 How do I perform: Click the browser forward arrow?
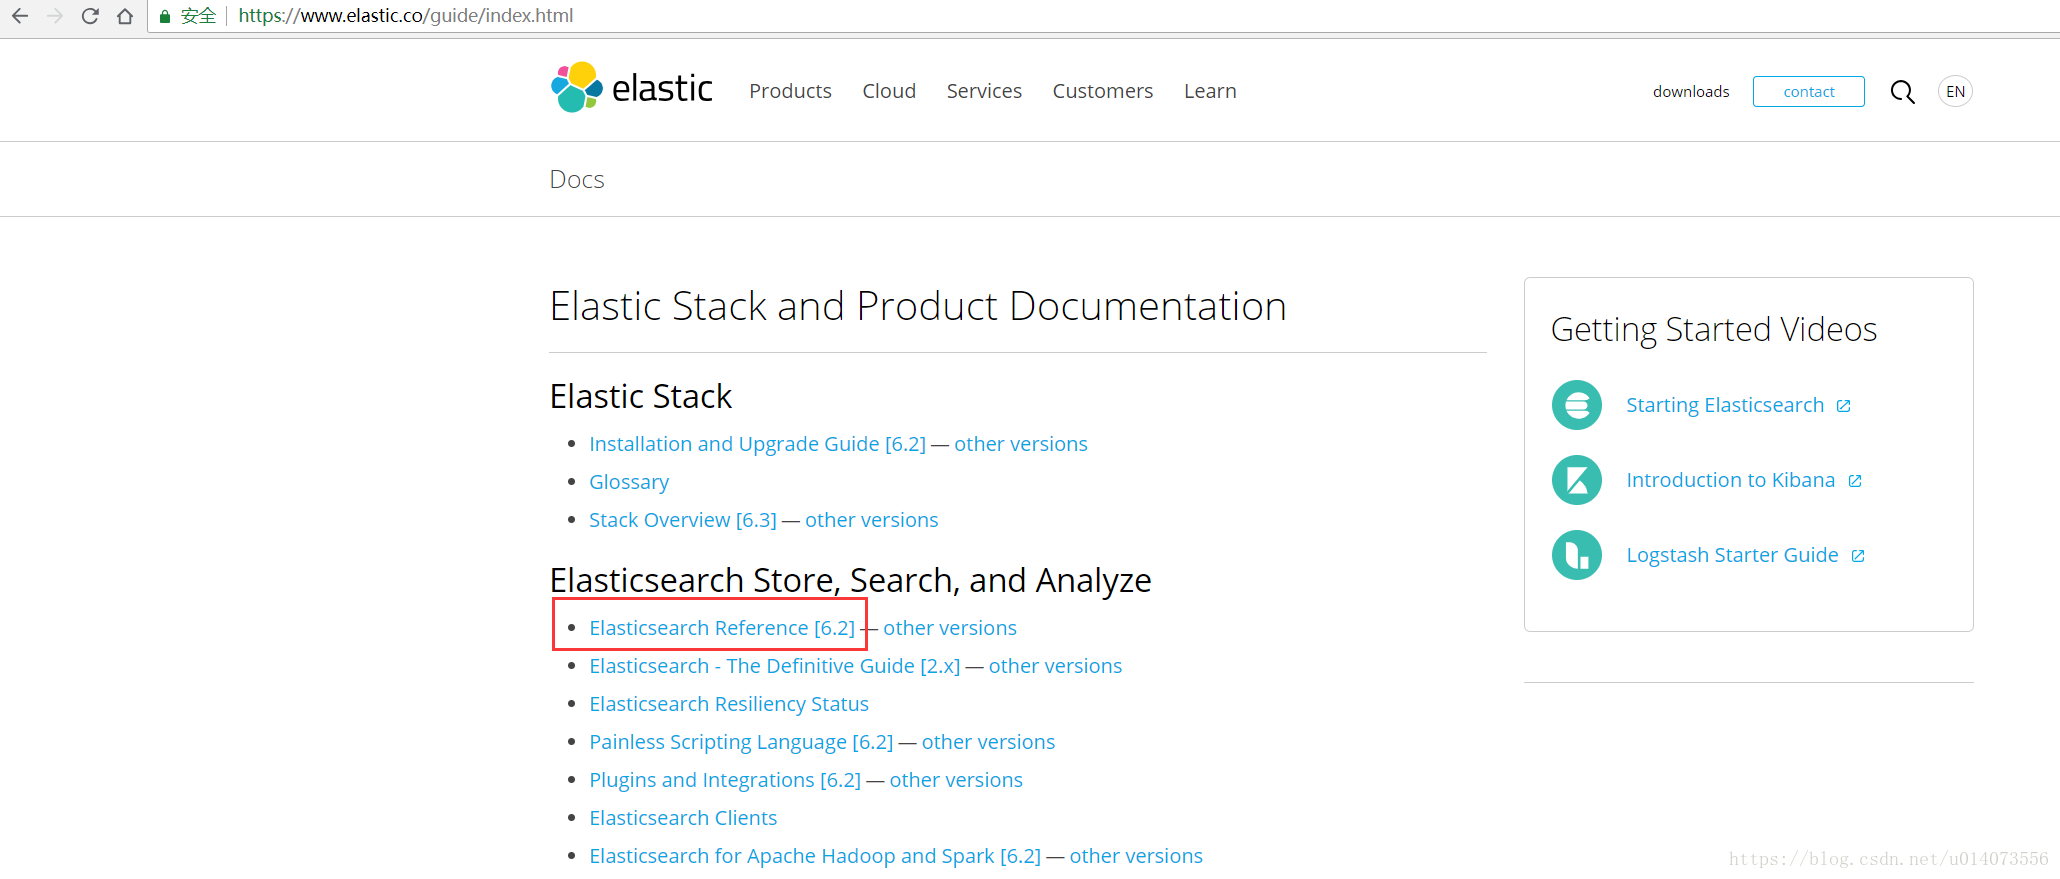(55, 16)
